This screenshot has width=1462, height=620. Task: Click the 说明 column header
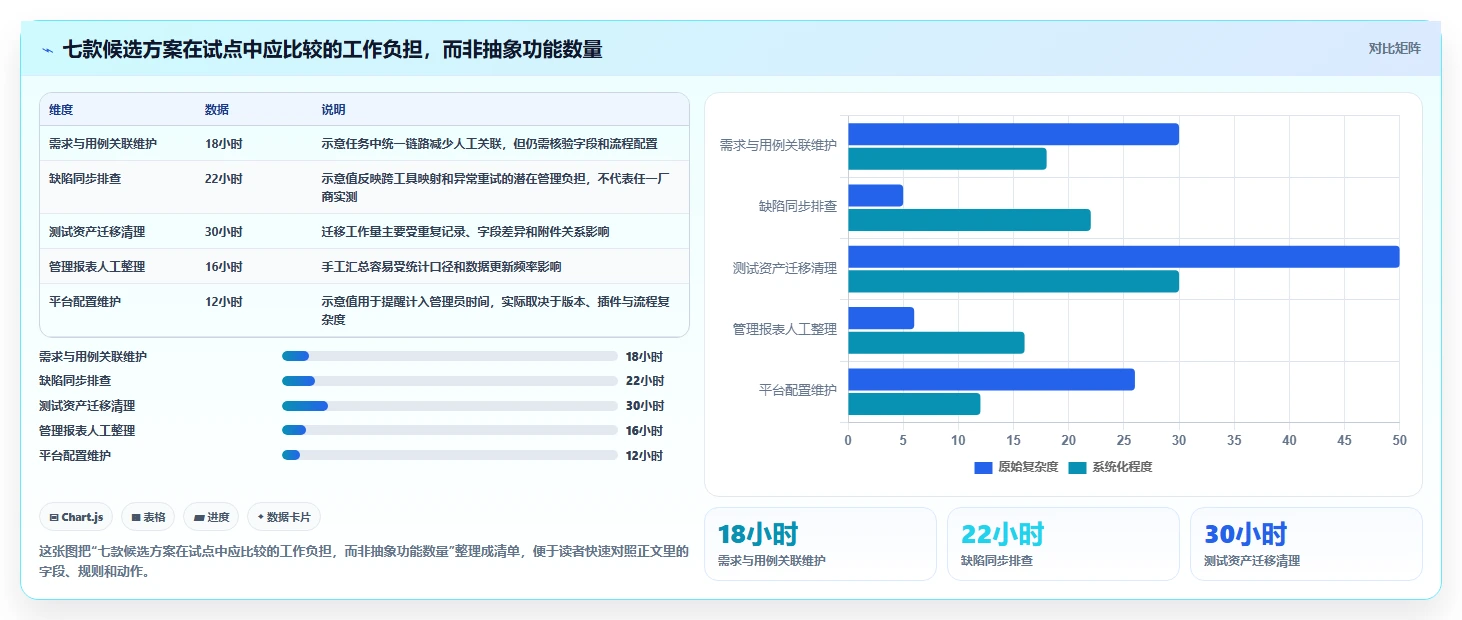[x=333, y=109]
